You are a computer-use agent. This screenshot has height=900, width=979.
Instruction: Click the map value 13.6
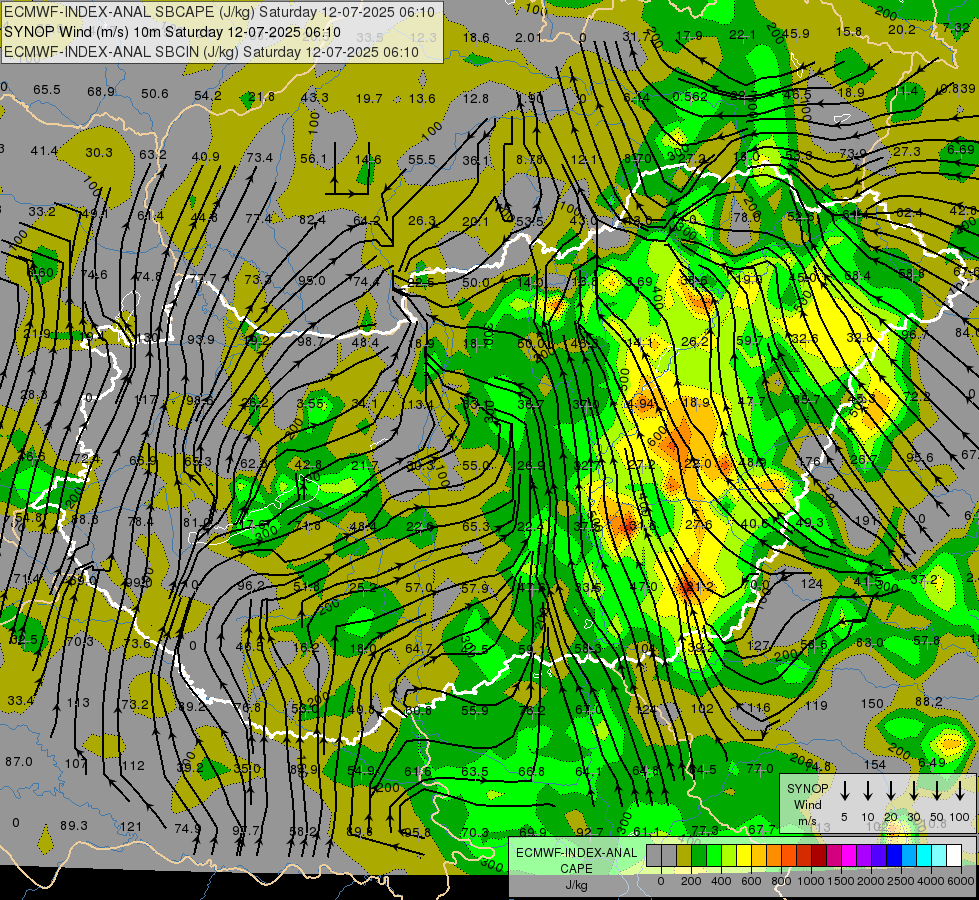click(422, 98)
